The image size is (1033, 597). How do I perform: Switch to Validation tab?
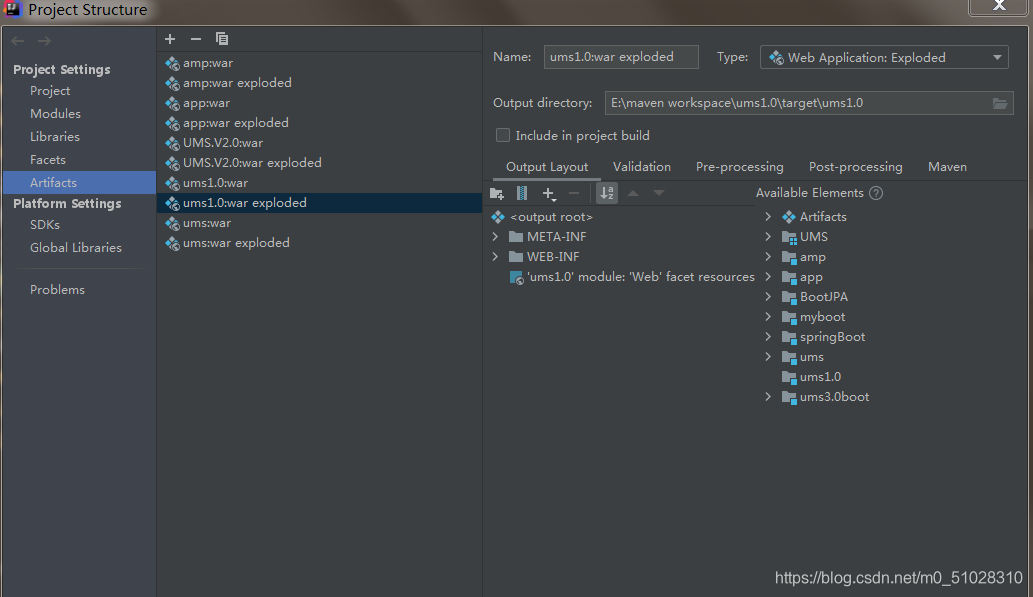[x=642, y=167]
